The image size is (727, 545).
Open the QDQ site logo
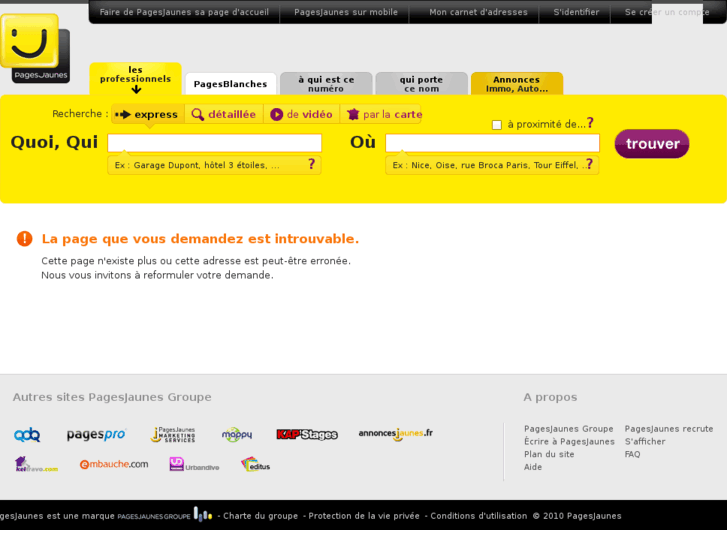pyautogui.click(x=27, y=435)
